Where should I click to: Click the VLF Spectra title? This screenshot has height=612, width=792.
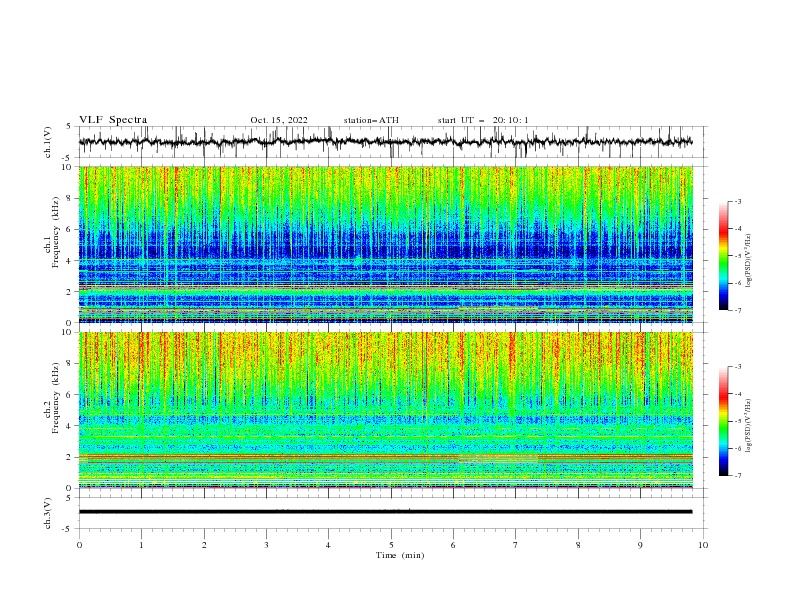pyautogui.click(x=113, y=120)
